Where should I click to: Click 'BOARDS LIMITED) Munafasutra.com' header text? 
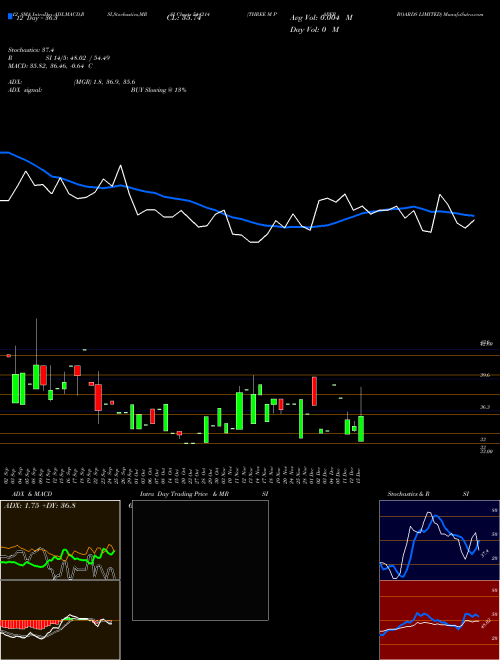[x=439, y=14]
